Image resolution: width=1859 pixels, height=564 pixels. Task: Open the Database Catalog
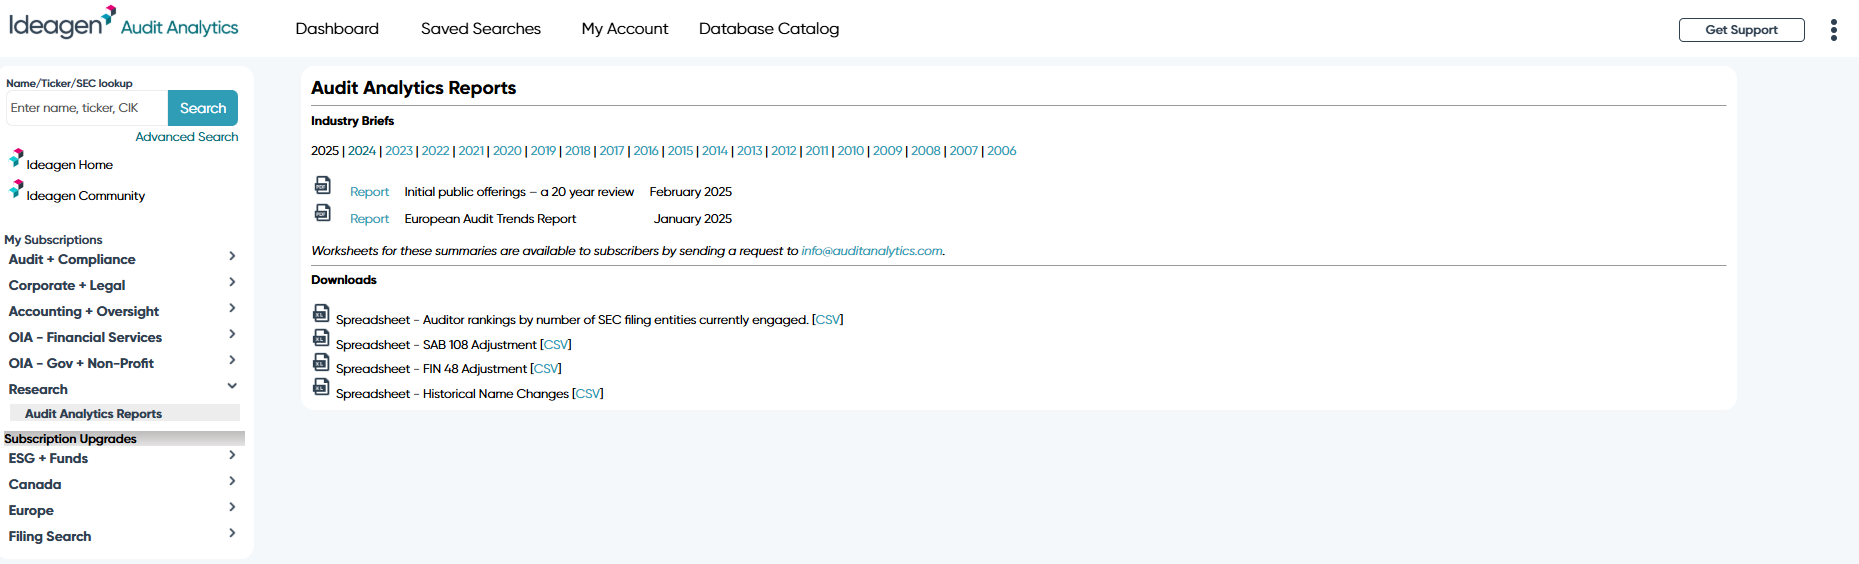769,29
